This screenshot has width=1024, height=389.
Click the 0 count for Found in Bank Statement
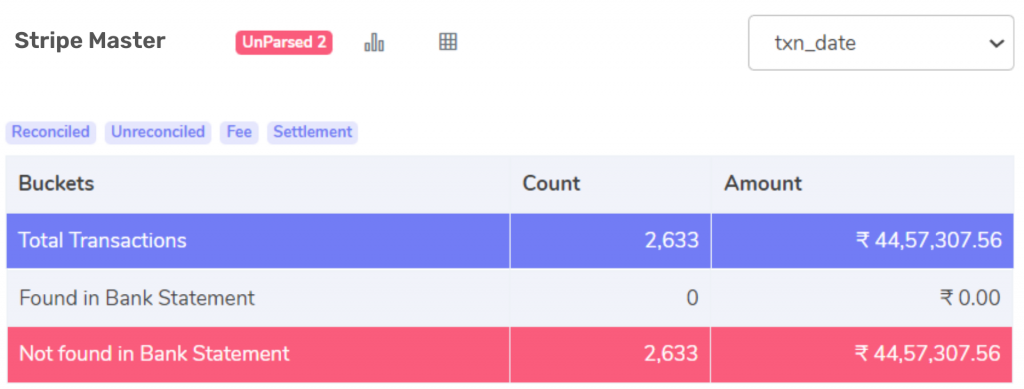tap(692, 298)
